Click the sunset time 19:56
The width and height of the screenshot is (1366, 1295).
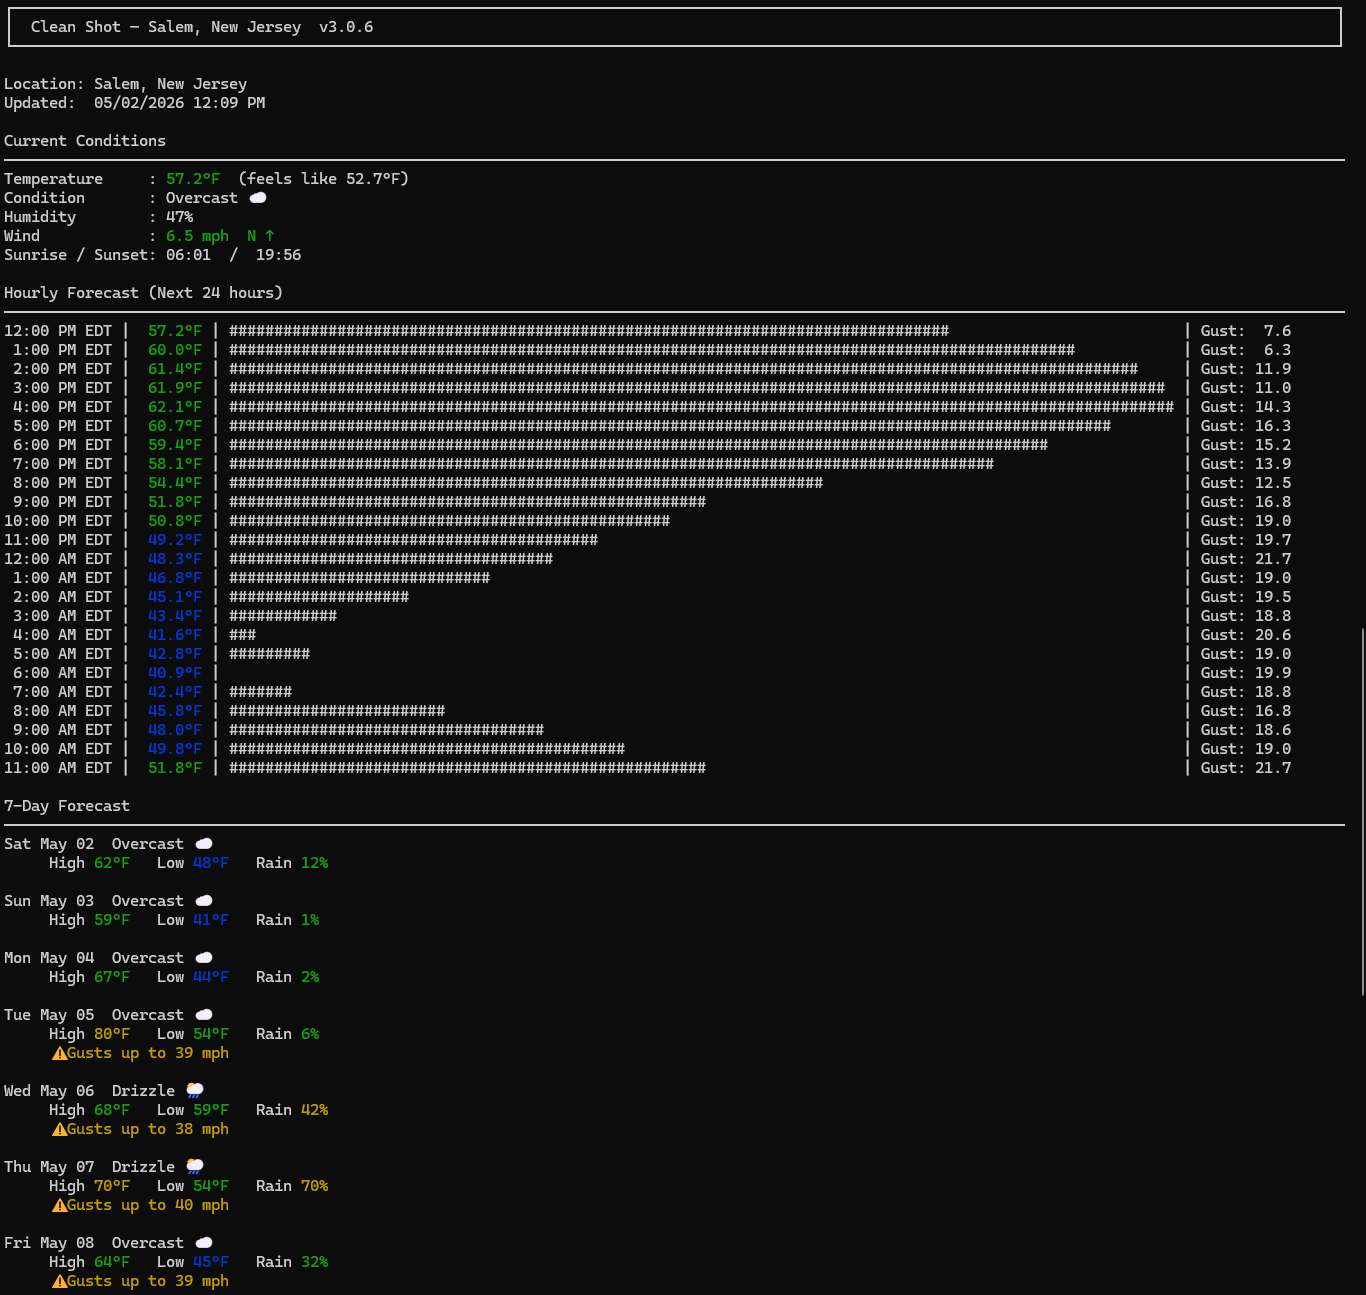click(279, 255)
